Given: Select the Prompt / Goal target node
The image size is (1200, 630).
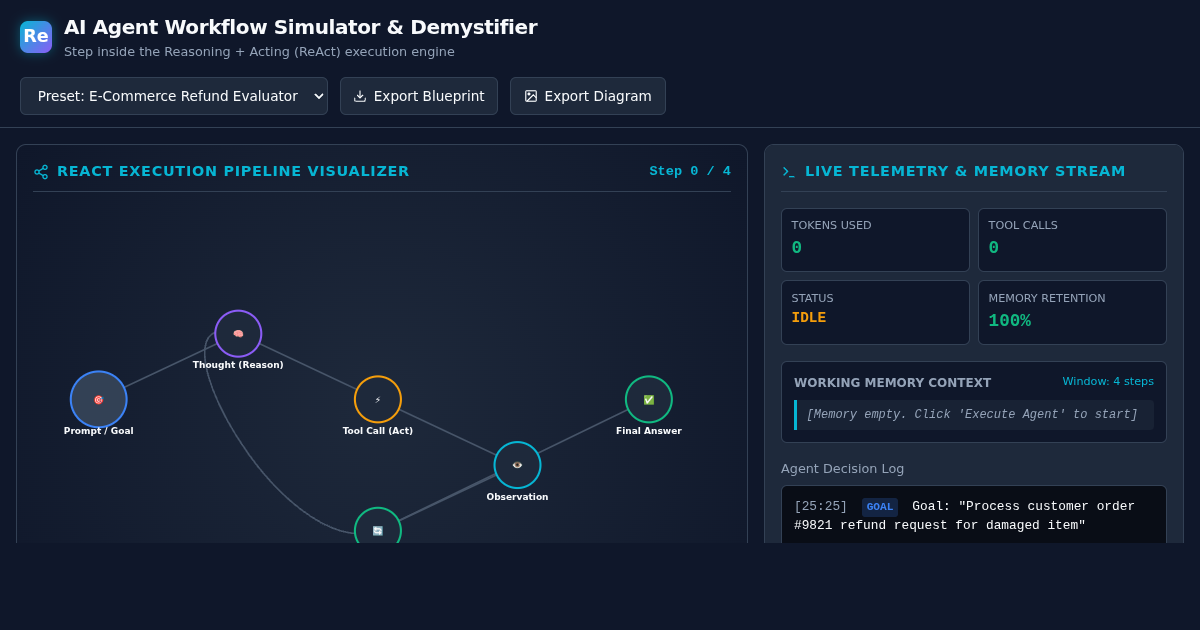Looking at the screenshot, I should coord(98,399).
